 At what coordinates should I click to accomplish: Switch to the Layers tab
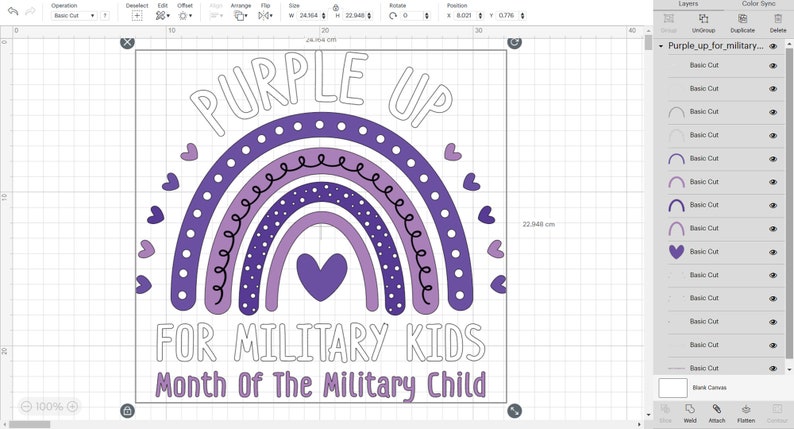688,4
